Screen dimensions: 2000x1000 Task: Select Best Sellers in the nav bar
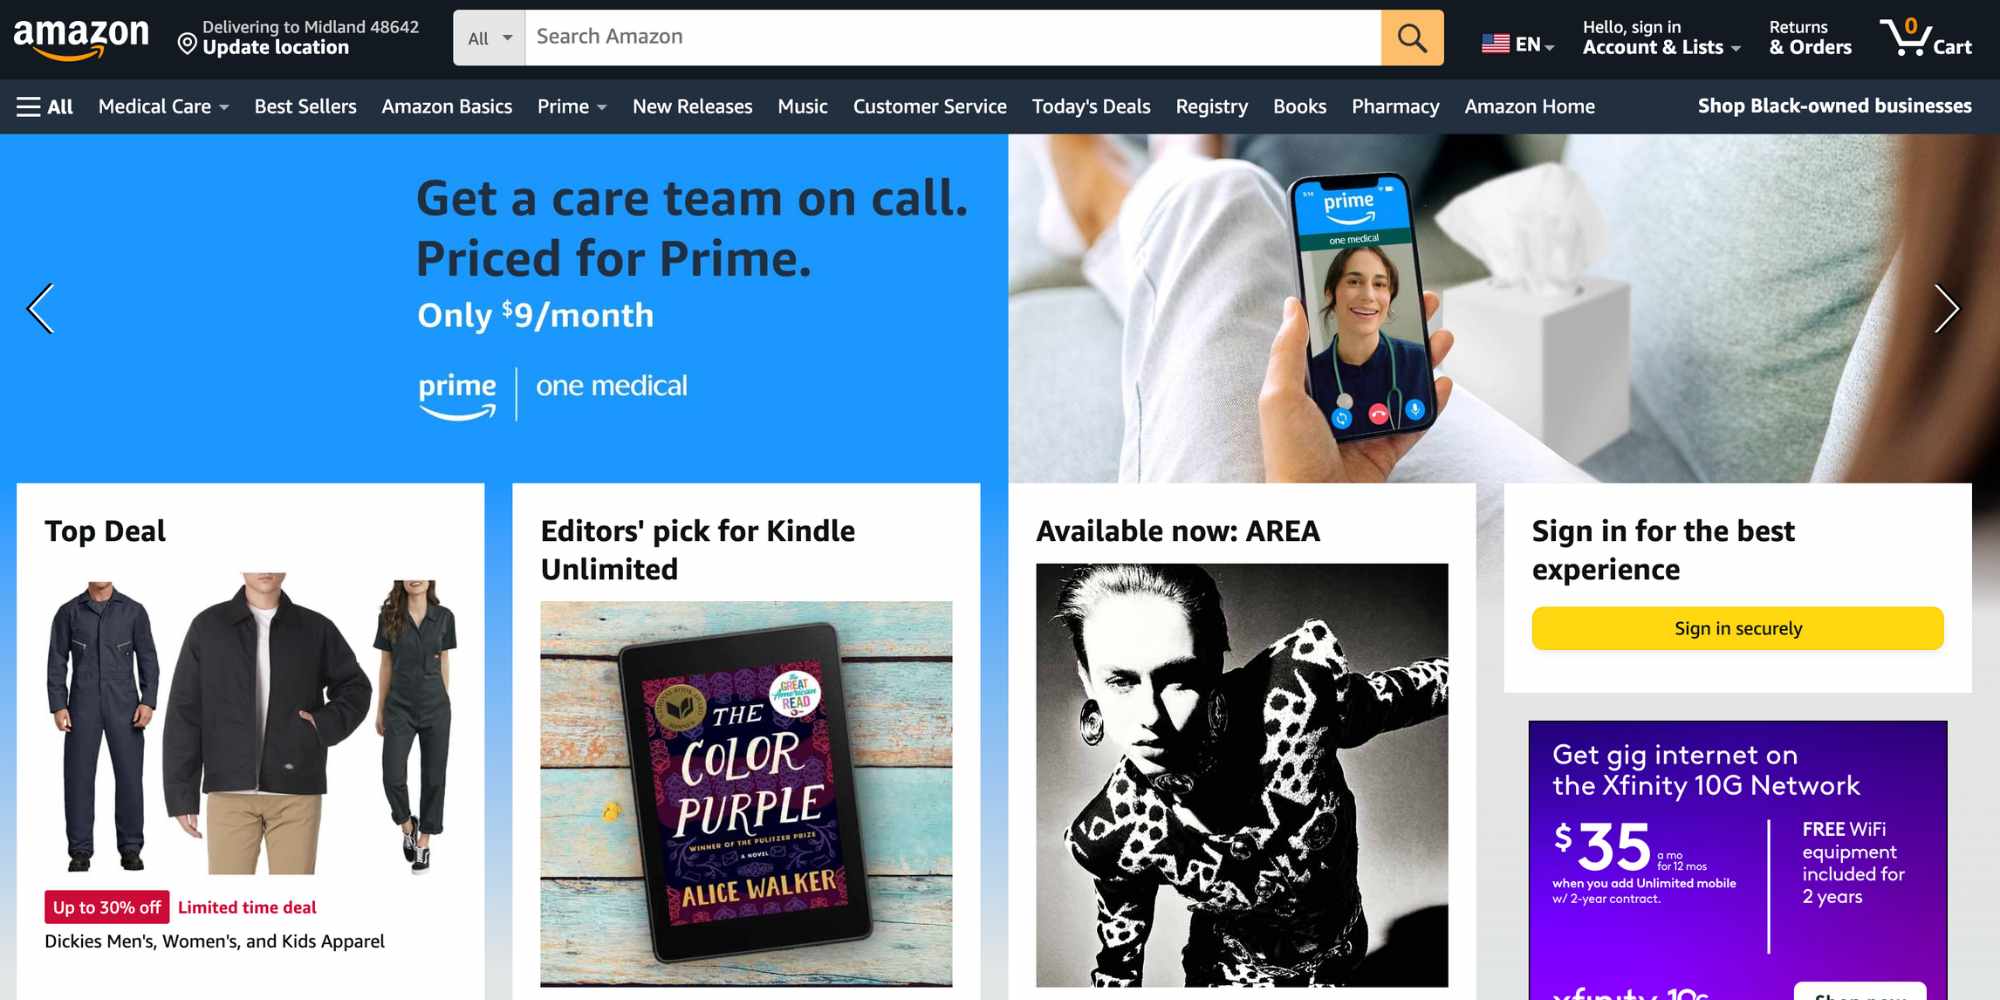click(305, 107)
